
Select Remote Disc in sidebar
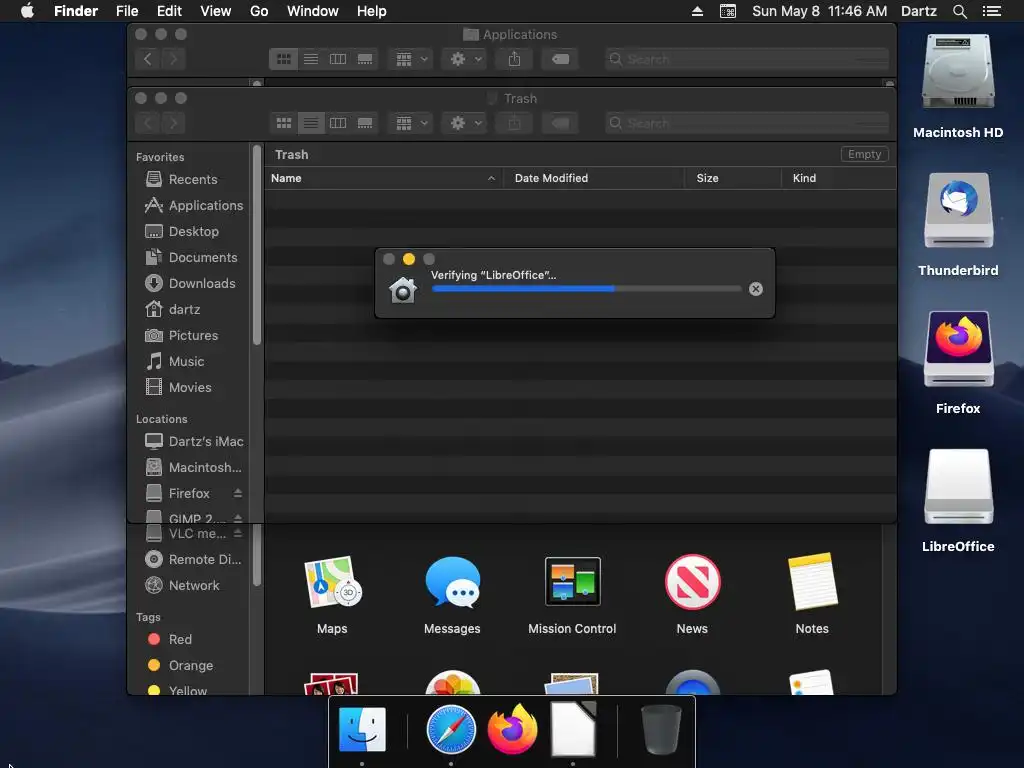[193, 560]
